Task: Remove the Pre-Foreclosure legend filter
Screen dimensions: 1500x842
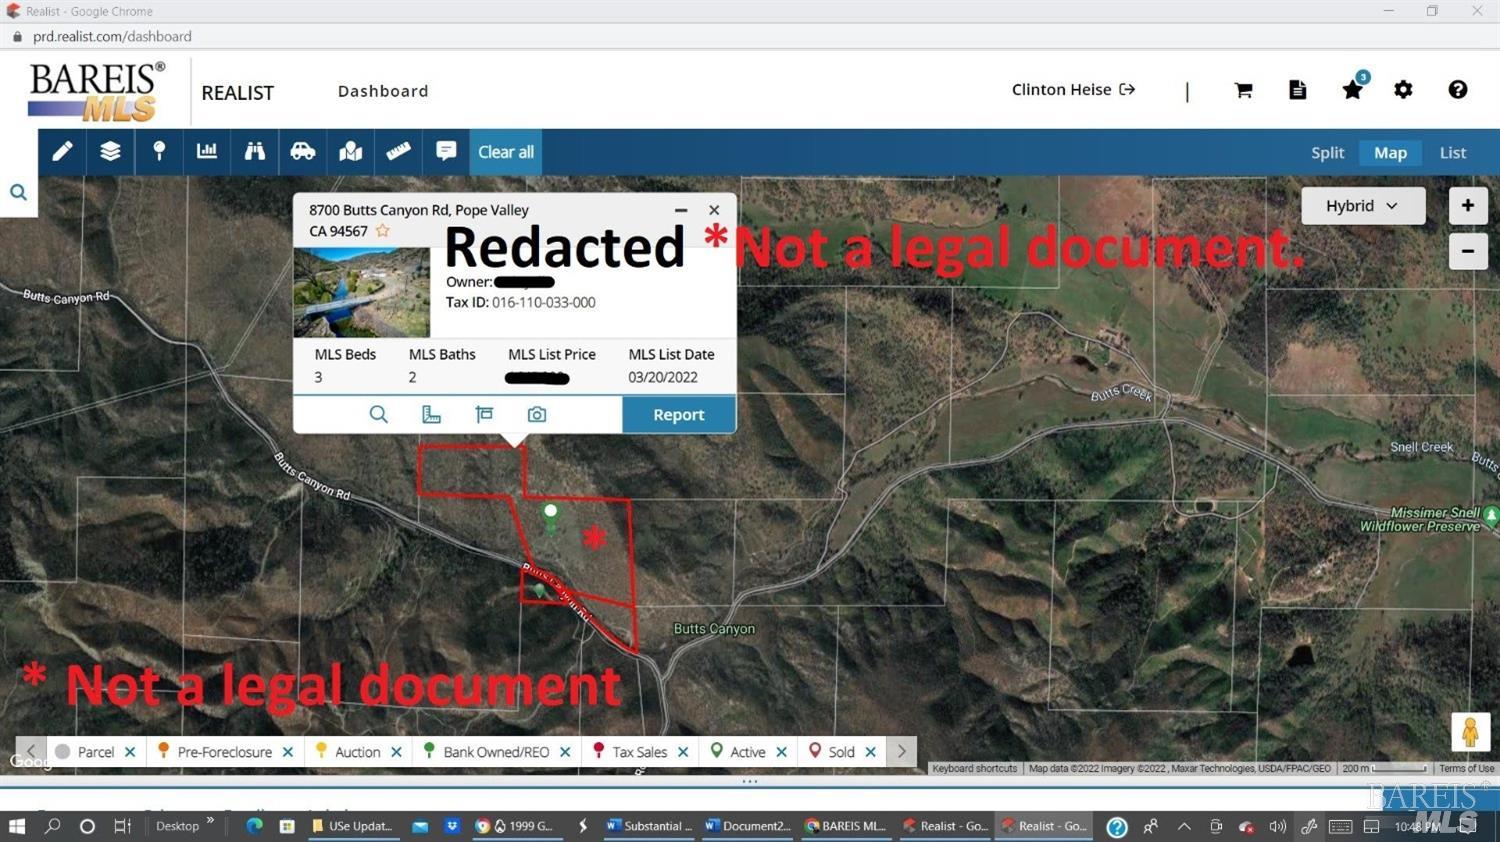Action: 288,752
